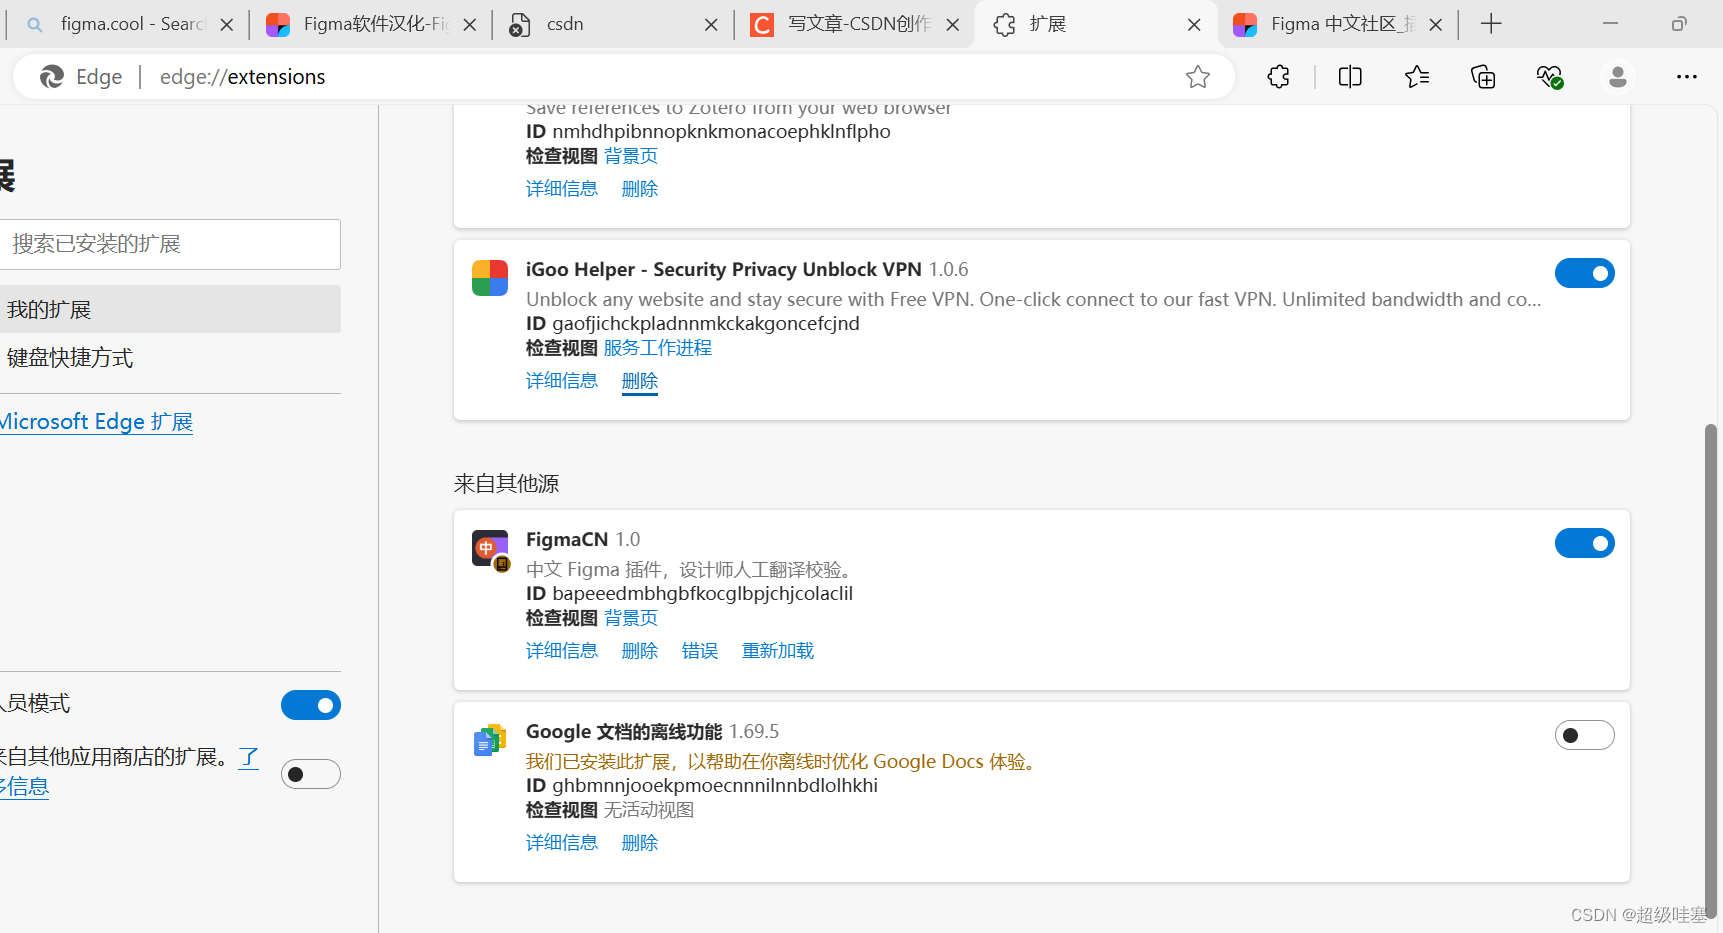Open 详细信息 for the Zotero extension
The image size is (1723, 933).
(x=562, y=189)
